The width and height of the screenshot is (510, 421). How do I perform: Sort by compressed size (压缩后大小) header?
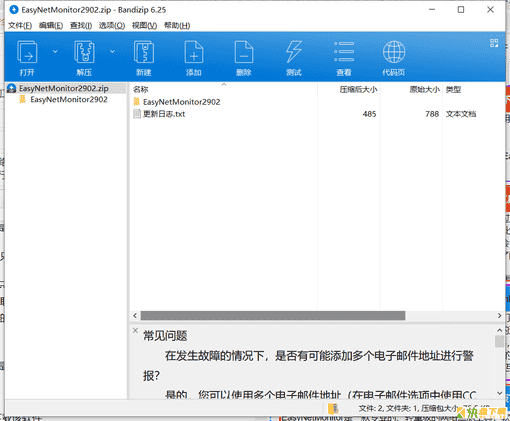358,89
